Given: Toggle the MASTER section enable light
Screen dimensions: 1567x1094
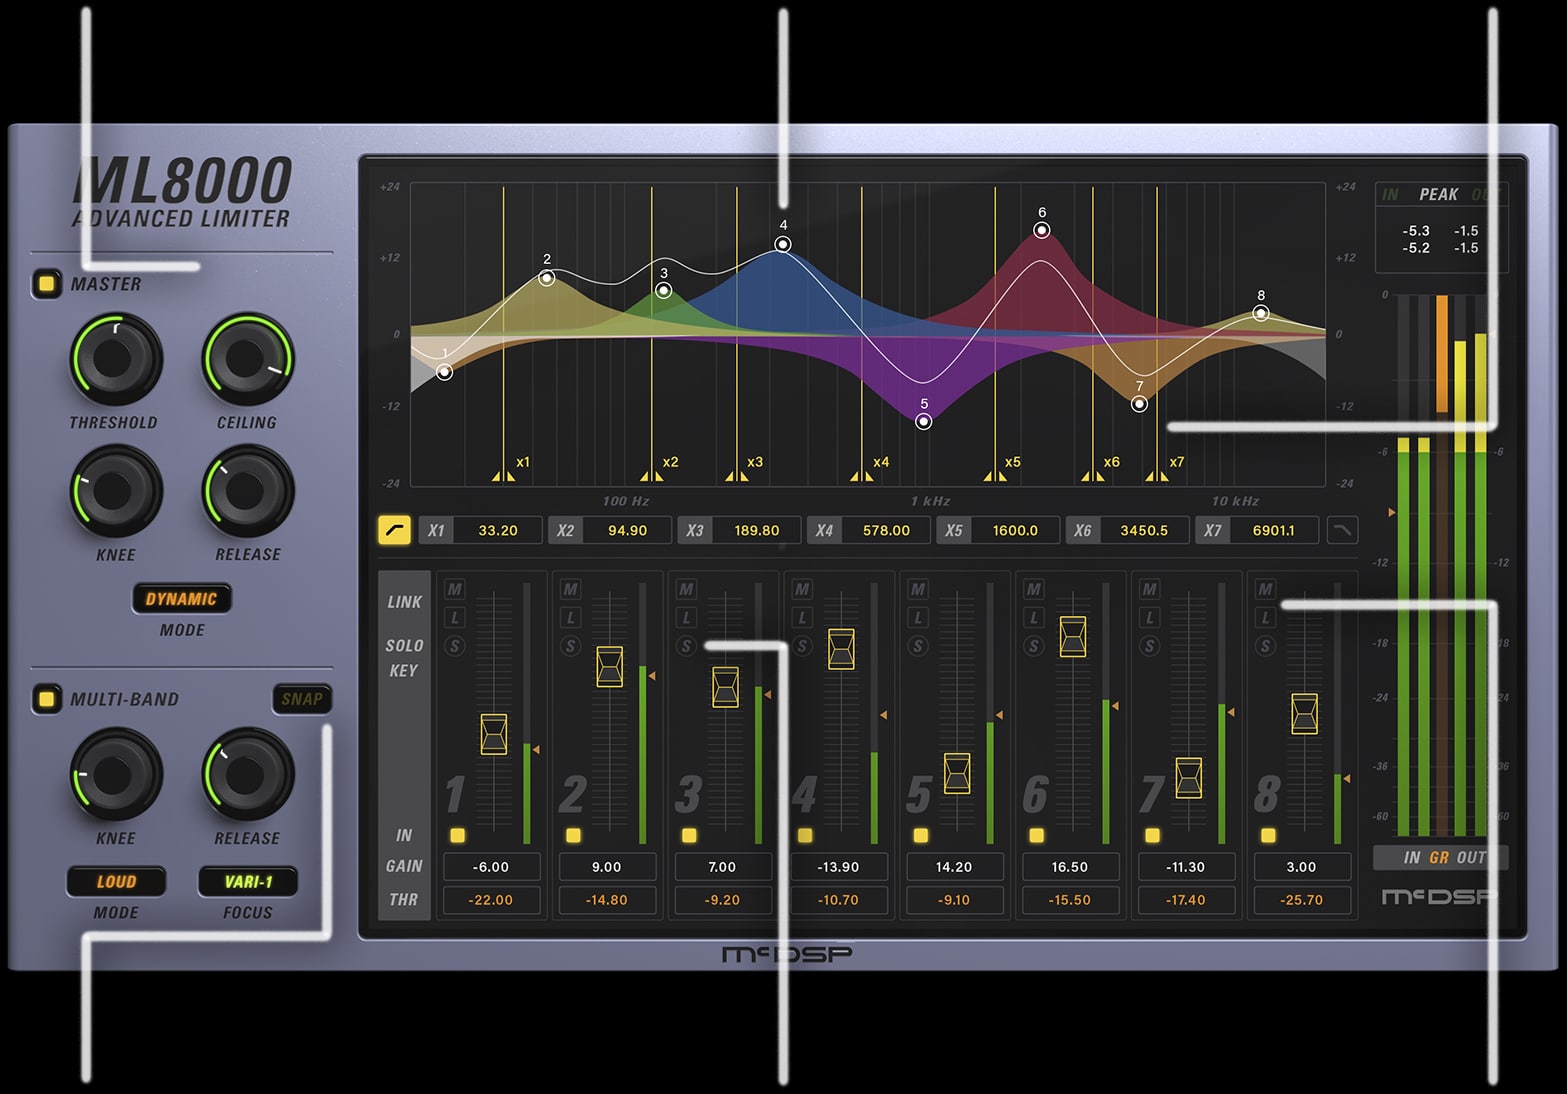Looking at the screenshot, I should coord(46,284).
